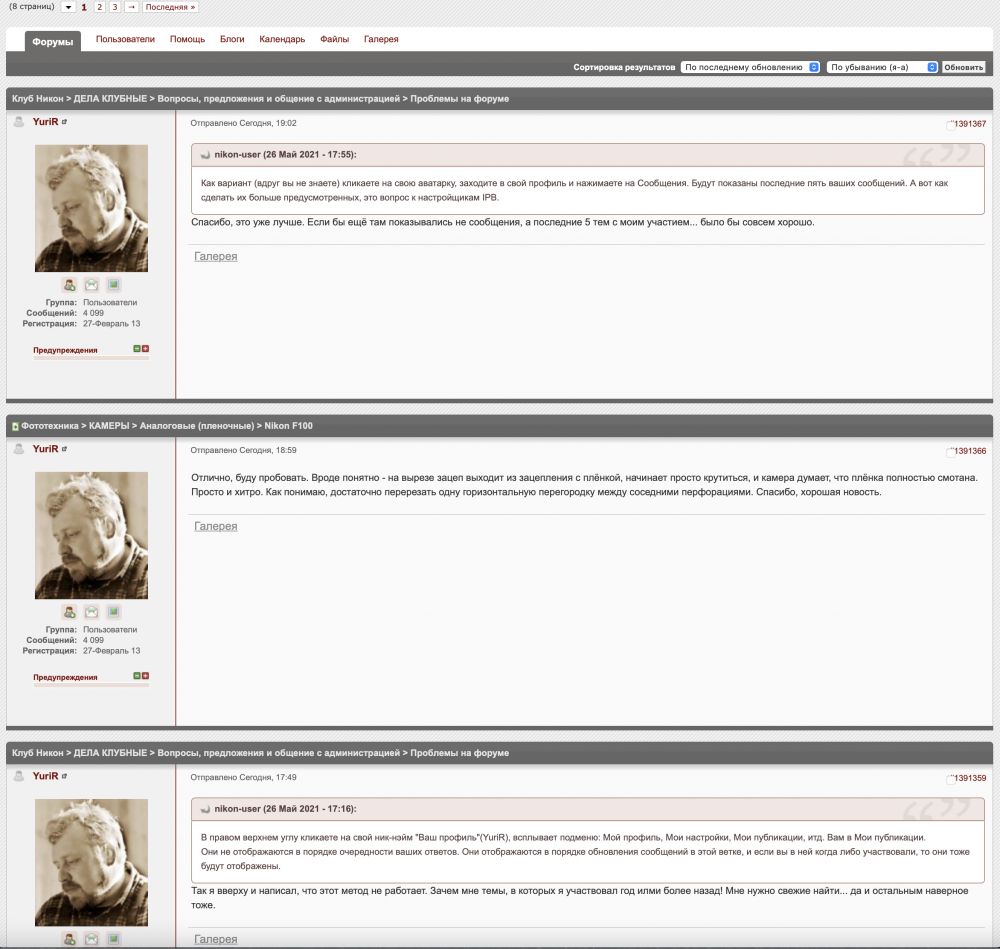Add YuriR as friend in 17:49 post
This screenshot has width=1000, height=949.
coord(70,939)
